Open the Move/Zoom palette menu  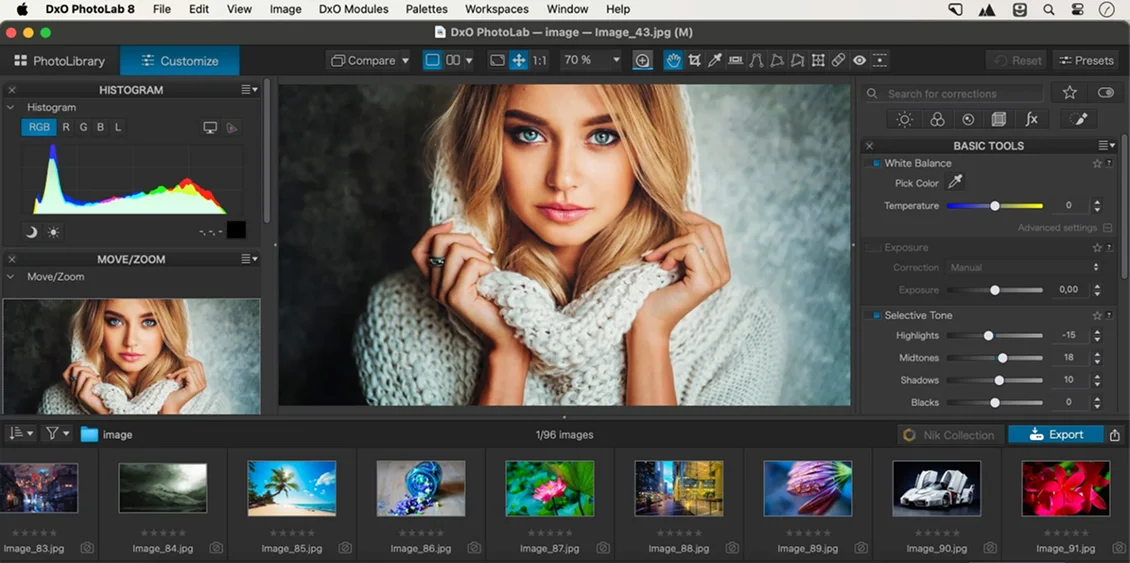coord(249,259)
